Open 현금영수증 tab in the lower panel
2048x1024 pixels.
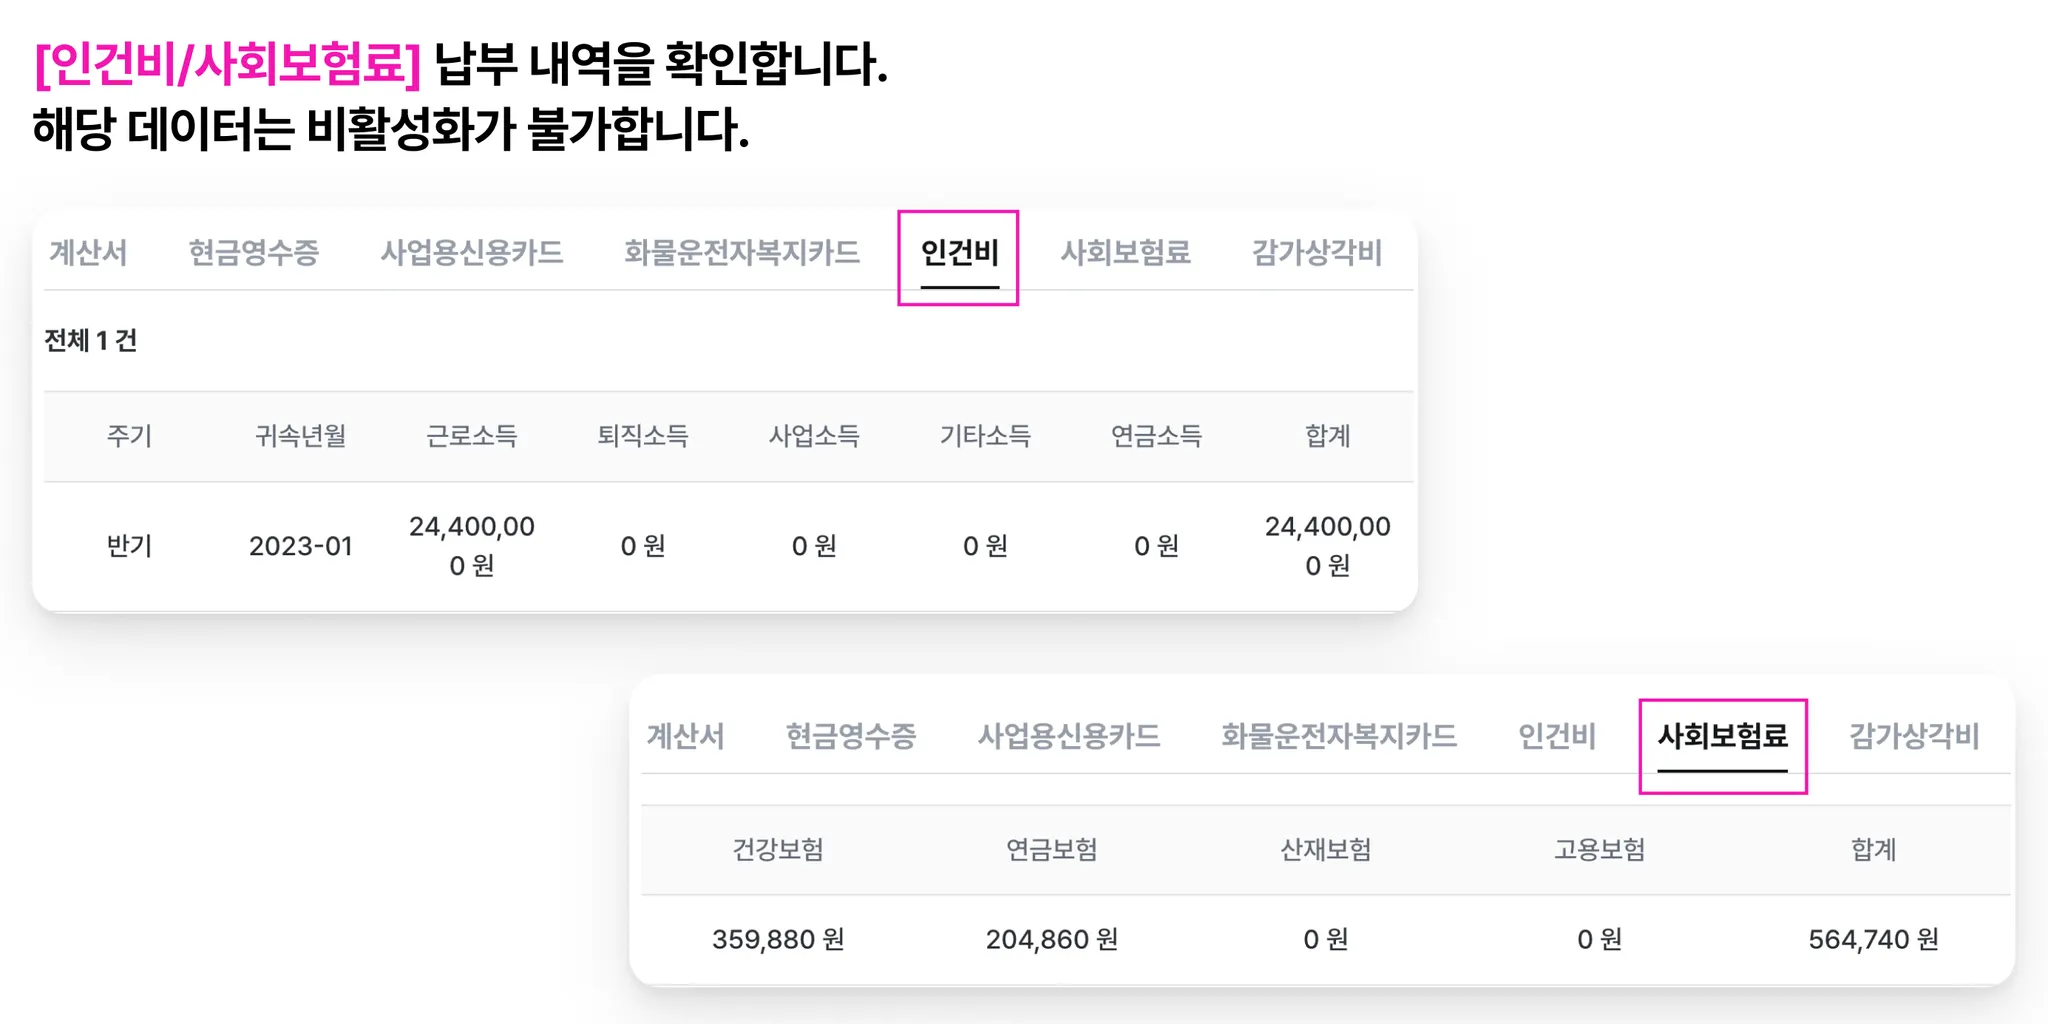850,736
